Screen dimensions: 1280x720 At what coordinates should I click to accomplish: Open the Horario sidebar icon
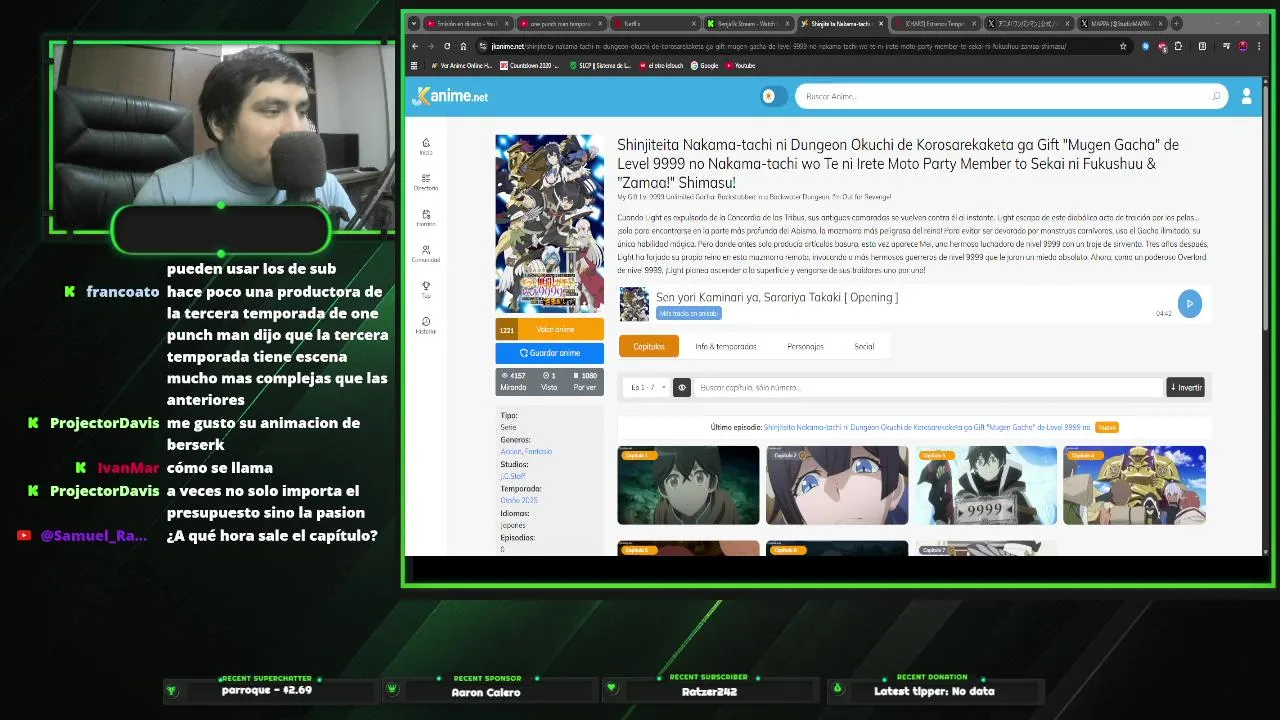click(x=426, y=218)
